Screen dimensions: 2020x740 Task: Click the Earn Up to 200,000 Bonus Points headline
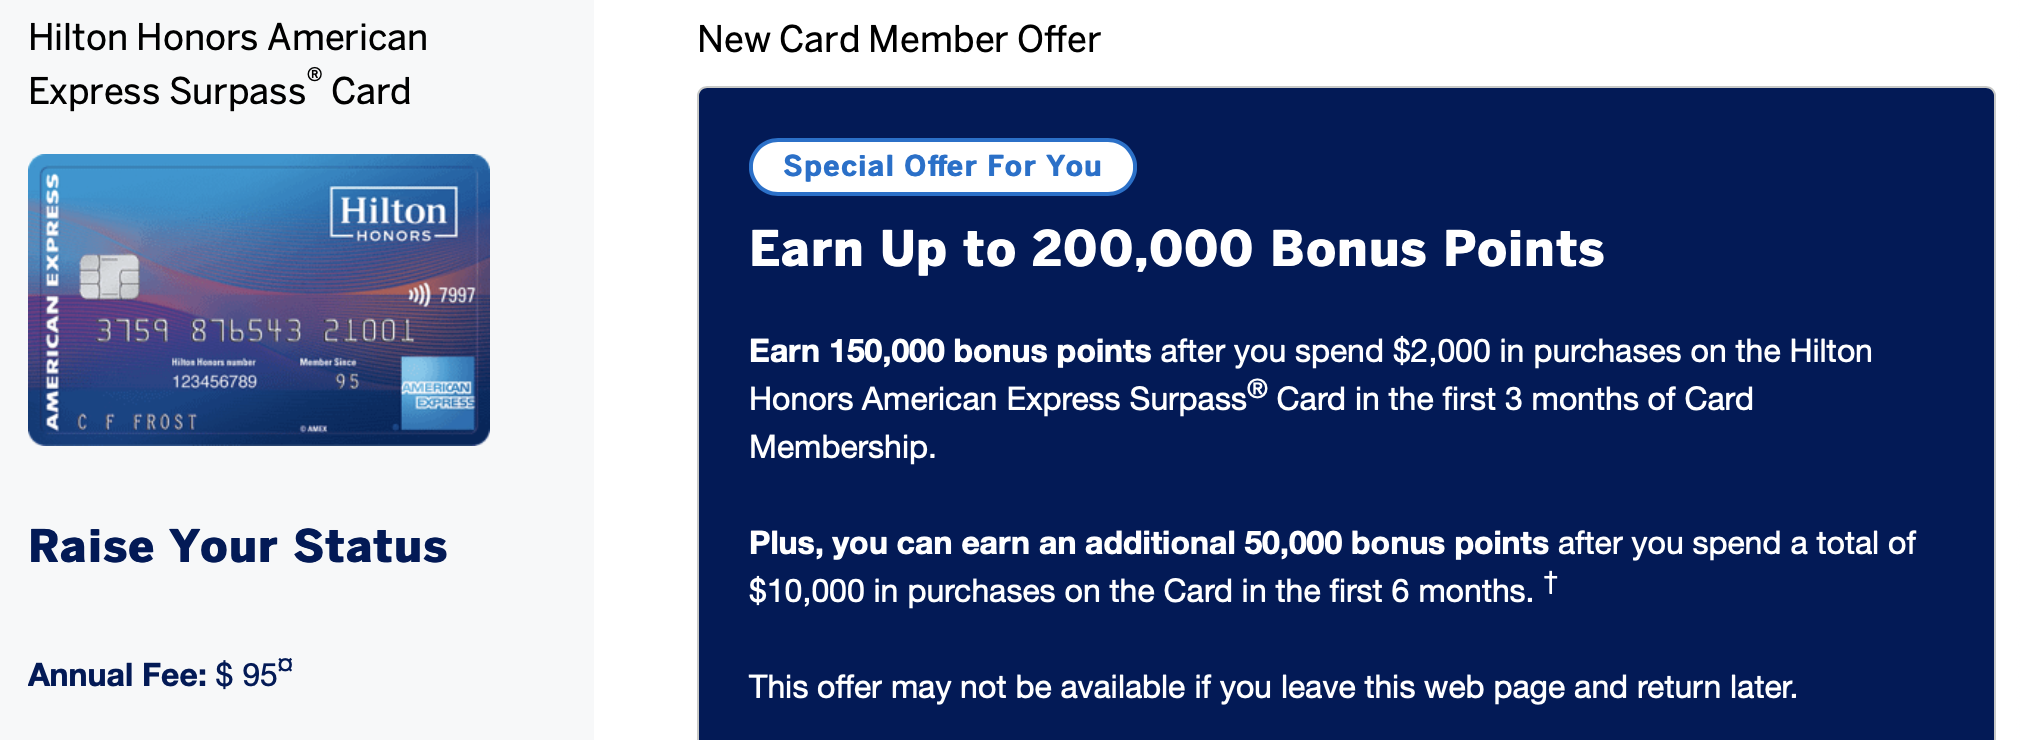point(1177,249)
